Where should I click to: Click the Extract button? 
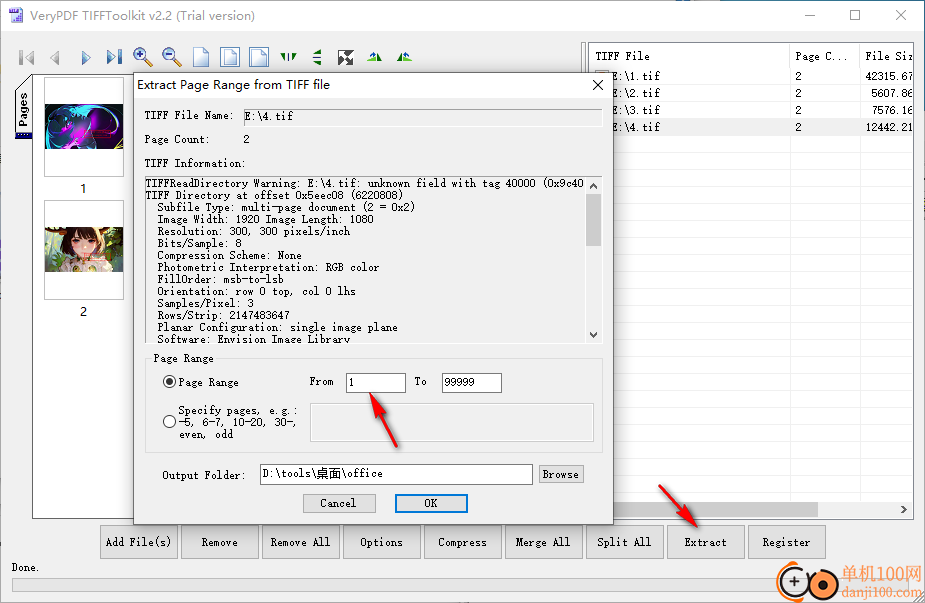[706, 542]
